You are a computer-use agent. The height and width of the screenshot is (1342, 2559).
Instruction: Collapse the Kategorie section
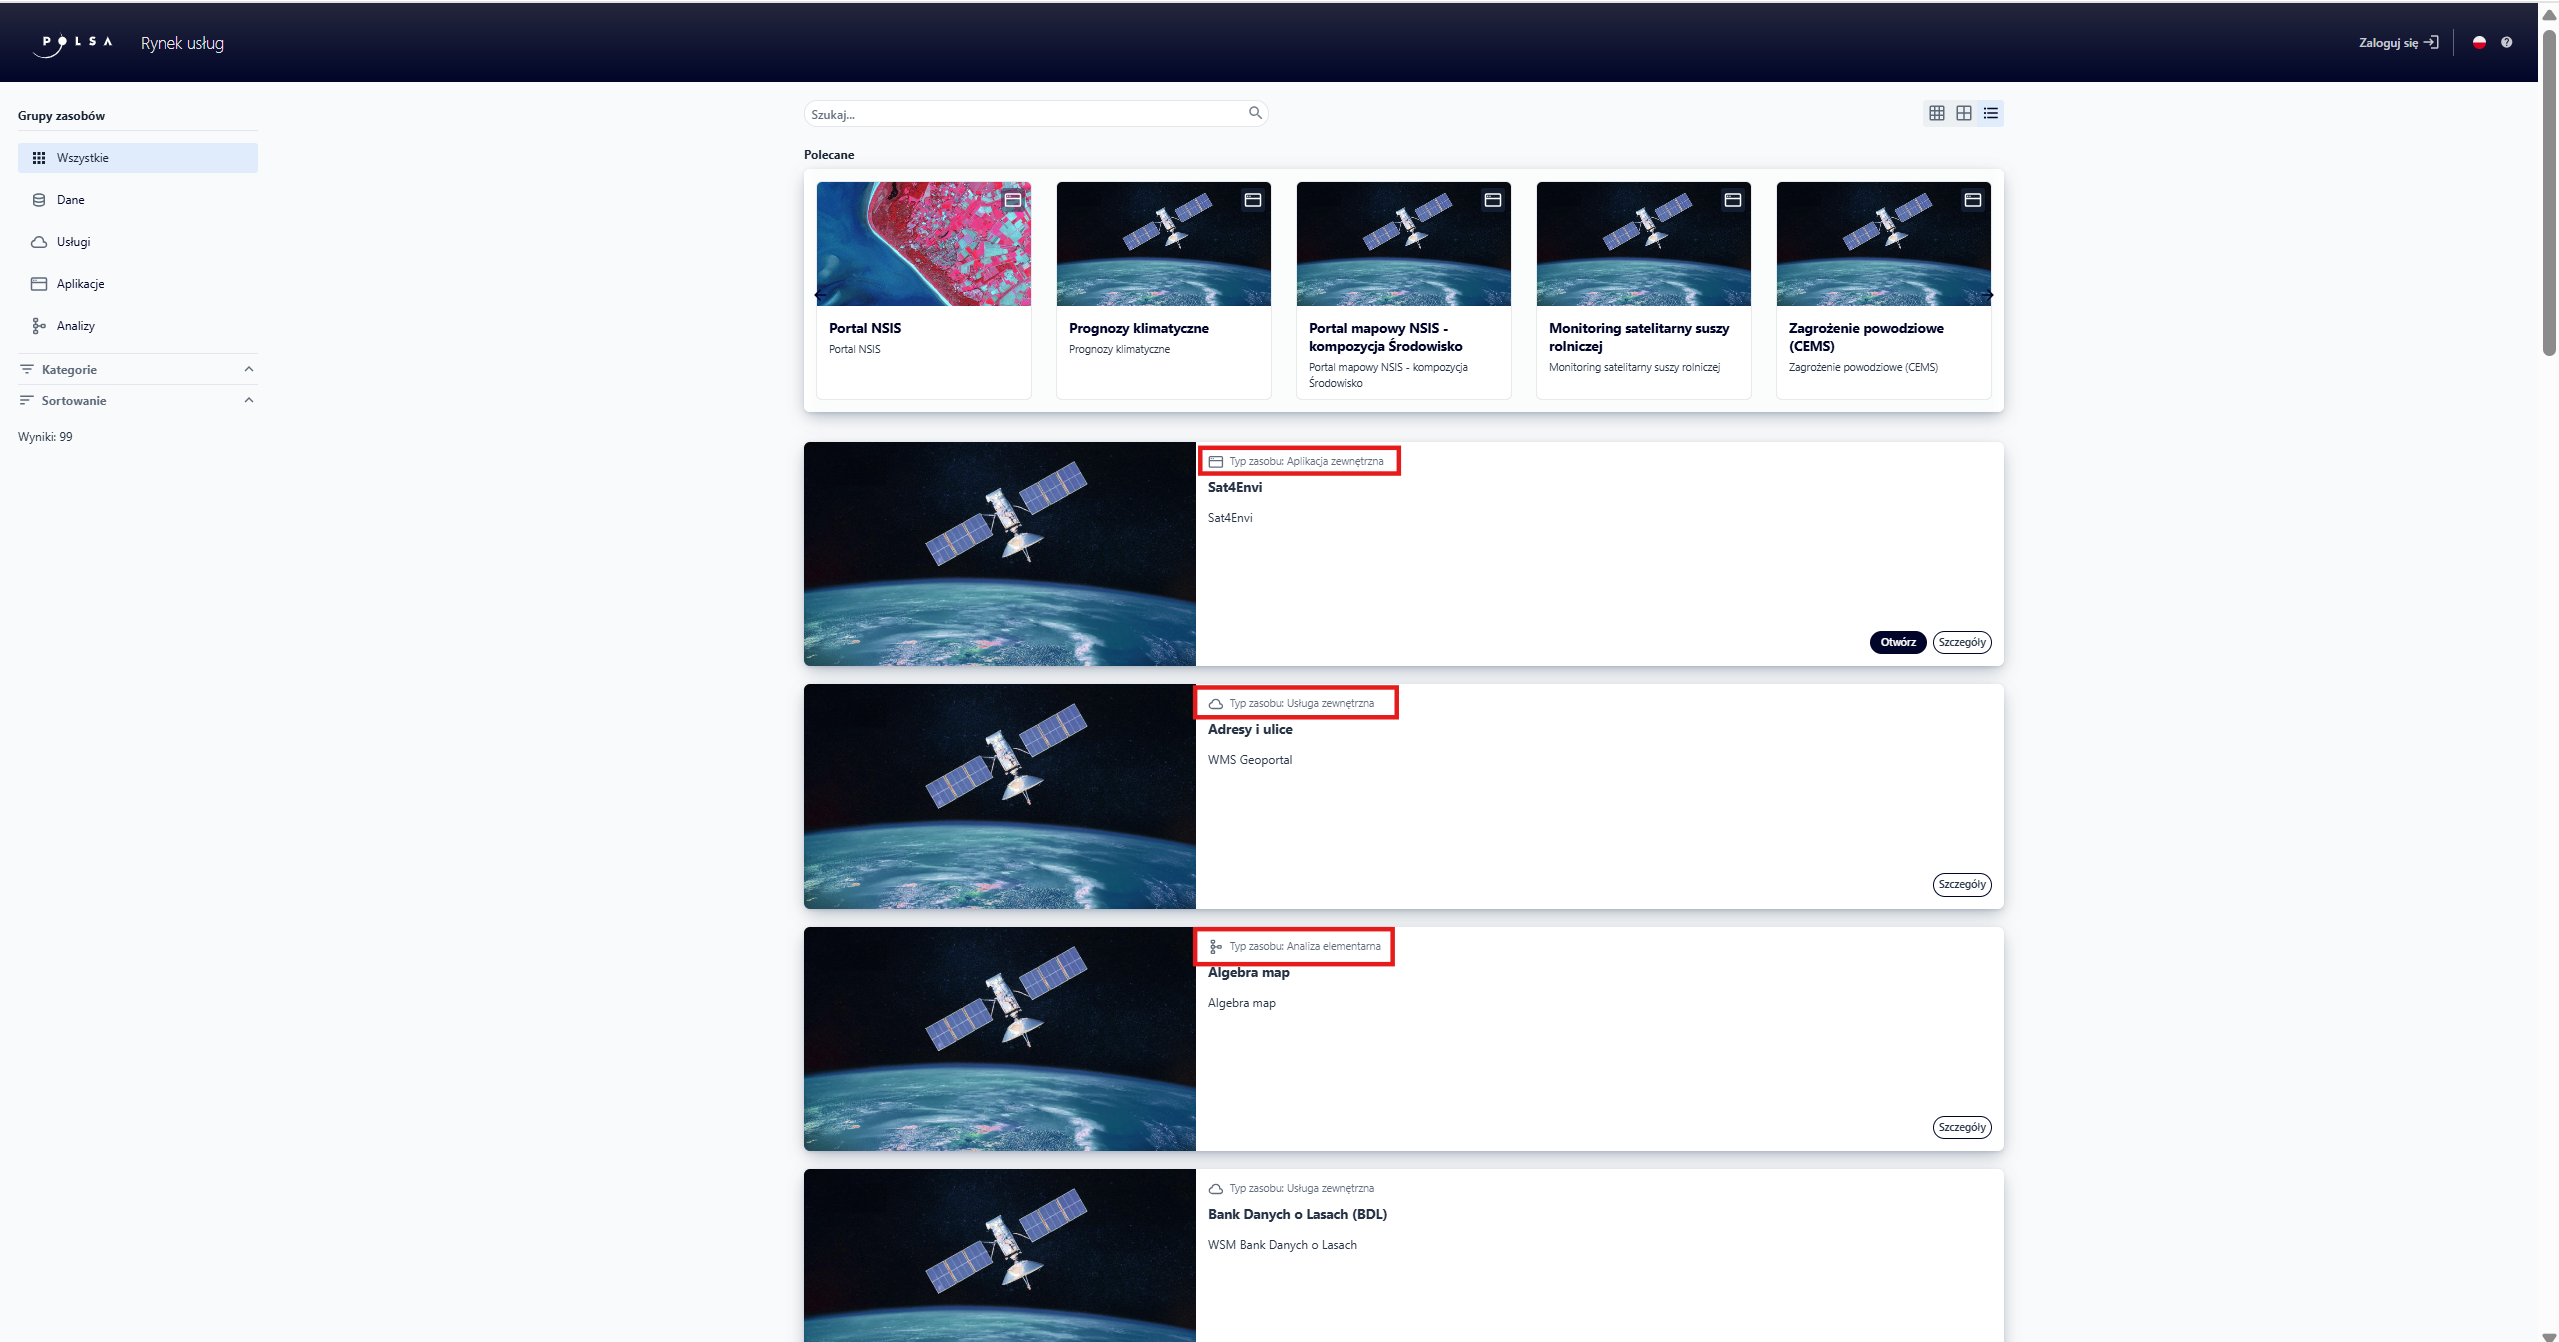(248, 369)
